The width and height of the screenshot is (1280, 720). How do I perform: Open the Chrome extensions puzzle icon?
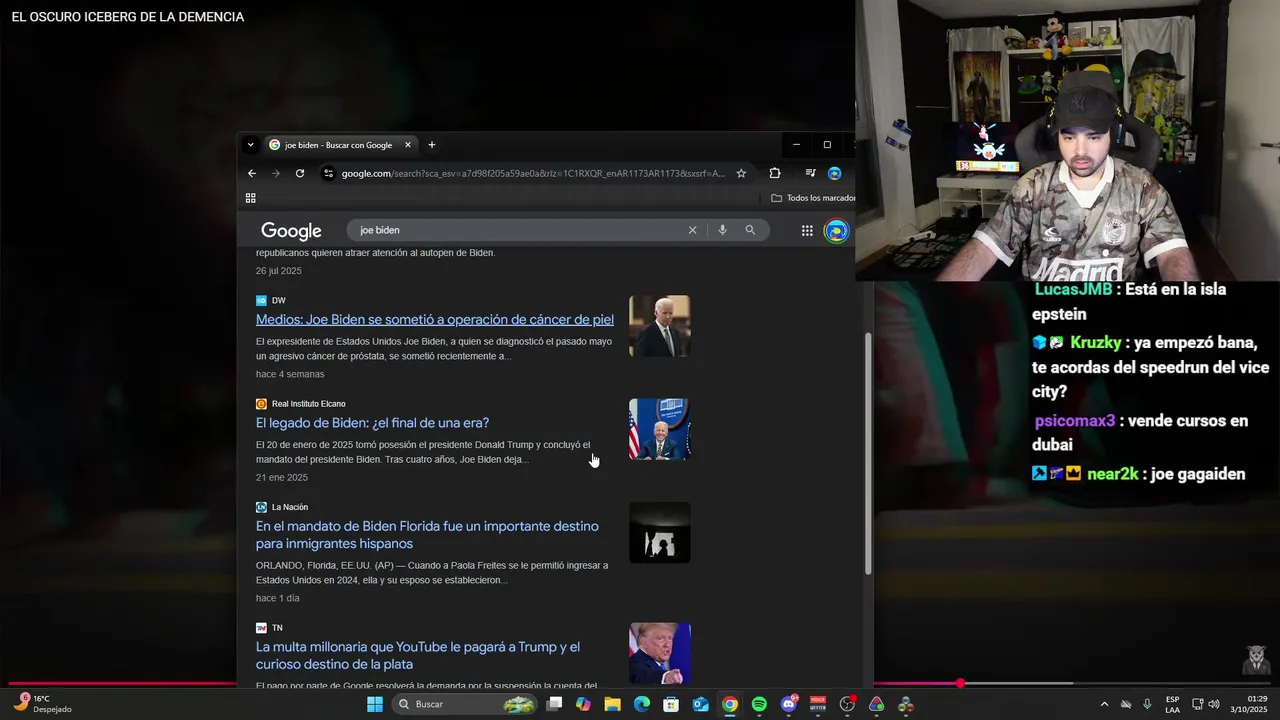coord(775,173)
